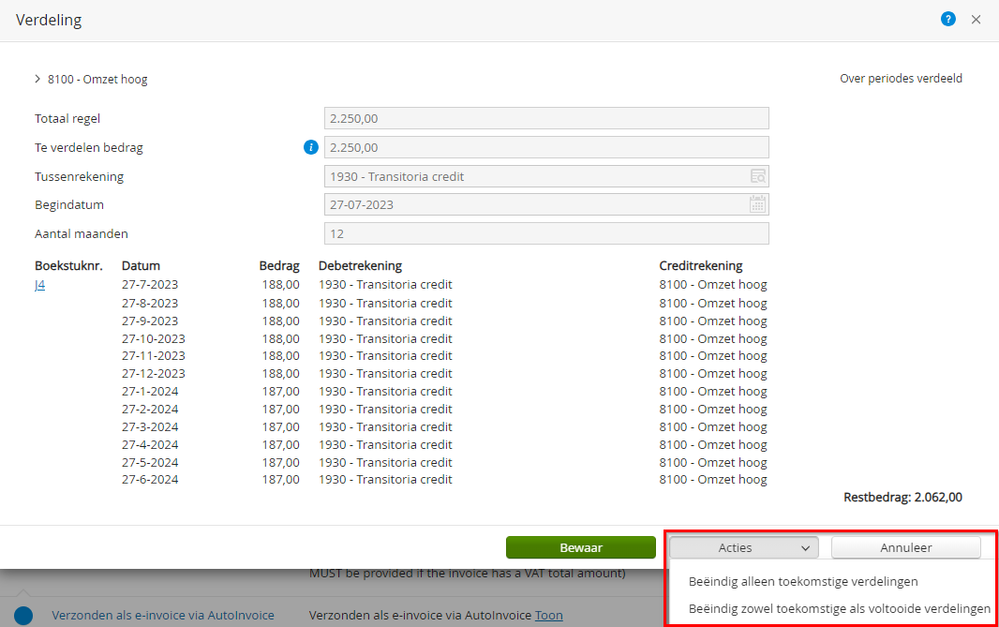
Task: Click the Creditrekening column header
Action: tap(701, 266)
